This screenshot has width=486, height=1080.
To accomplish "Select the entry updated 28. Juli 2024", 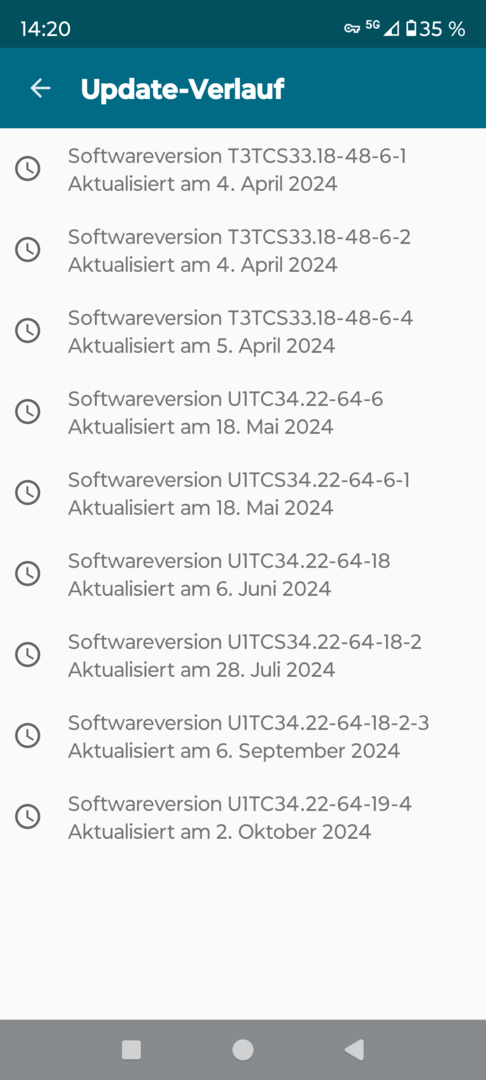I will pyautogui.click(x=243, y=655).
